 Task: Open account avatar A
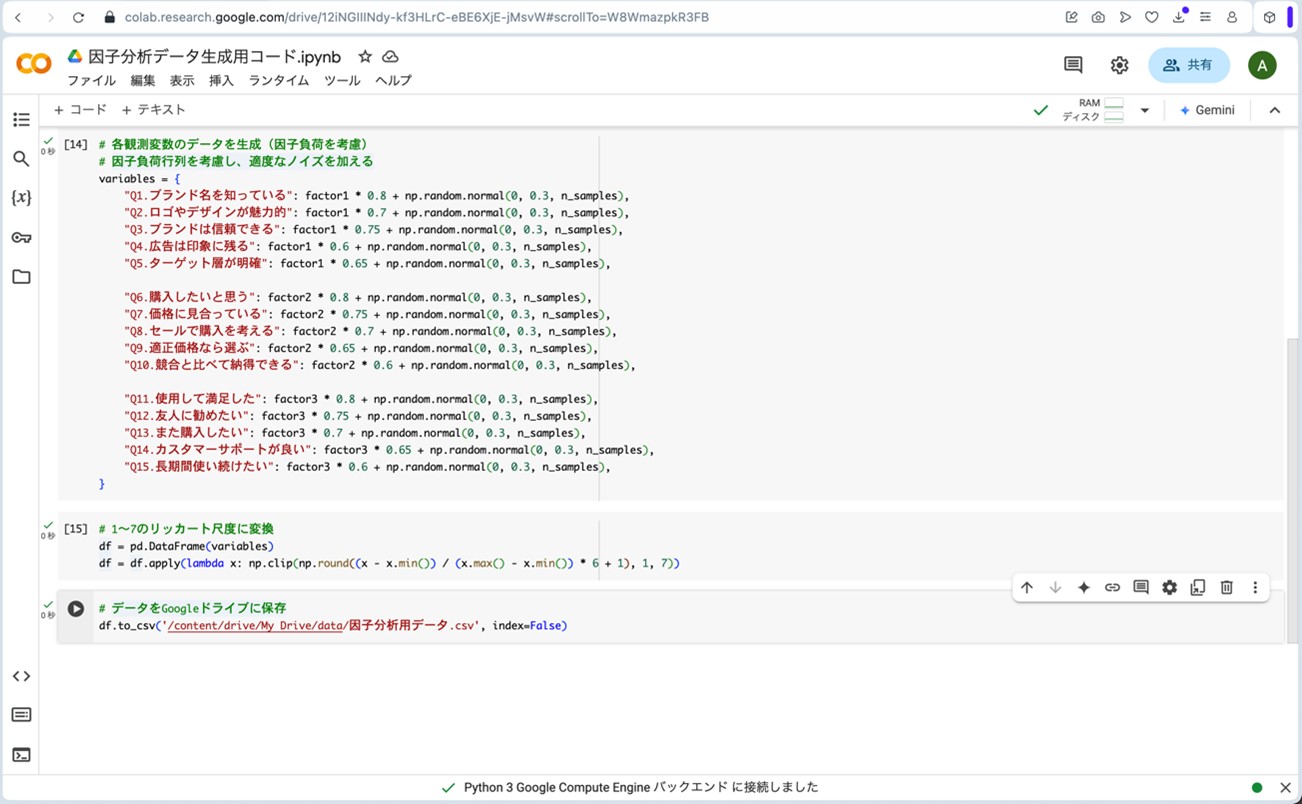click(1262, 65)
